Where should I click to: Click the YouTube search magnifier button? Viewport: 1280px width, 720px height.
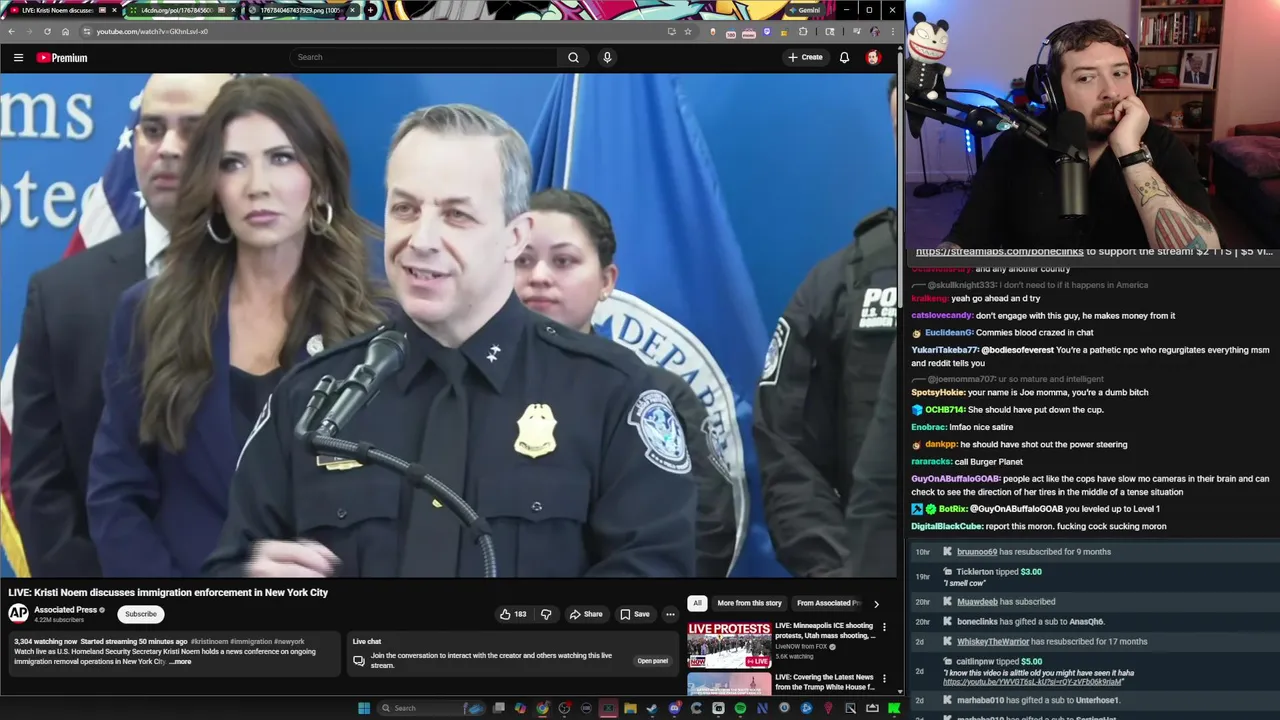click(573, 57)
